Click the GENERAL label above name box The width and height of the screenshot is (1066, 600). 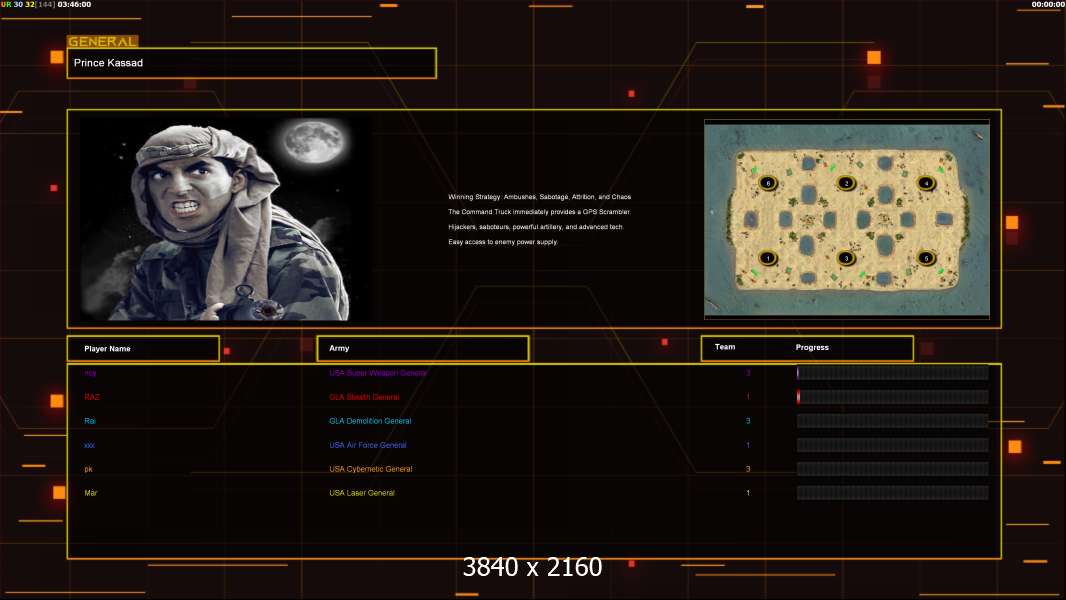click(x=103, y=41)
